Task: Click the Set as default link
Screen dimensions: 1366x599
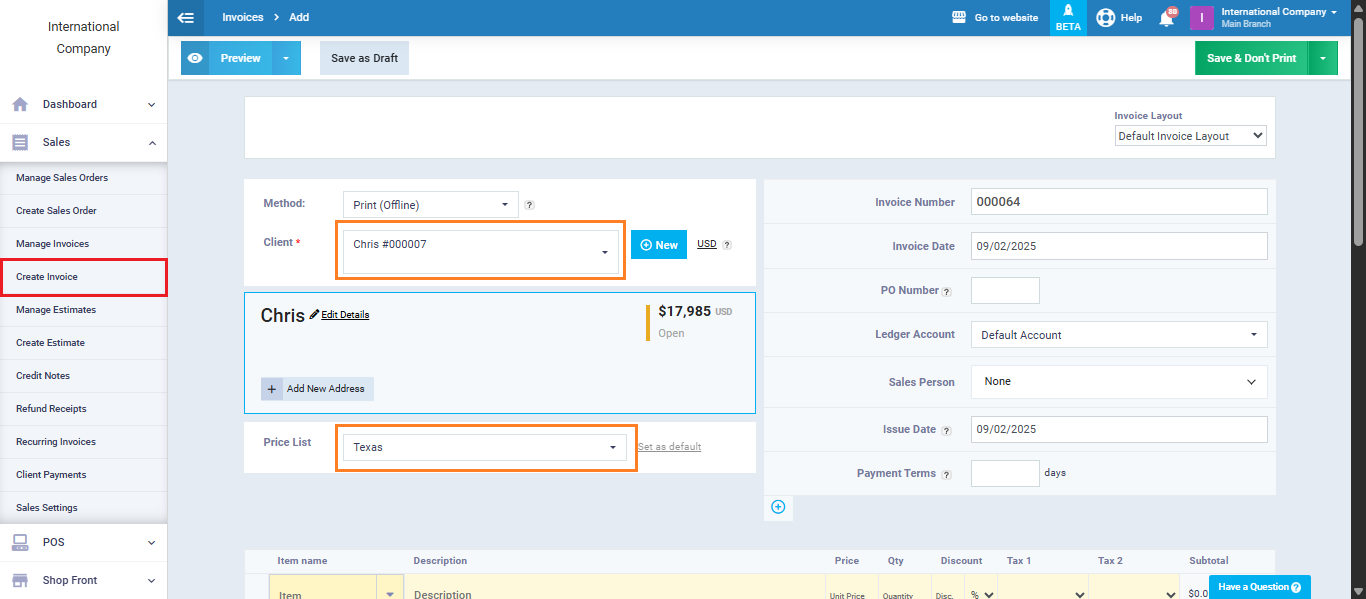Action: (669, 447)
